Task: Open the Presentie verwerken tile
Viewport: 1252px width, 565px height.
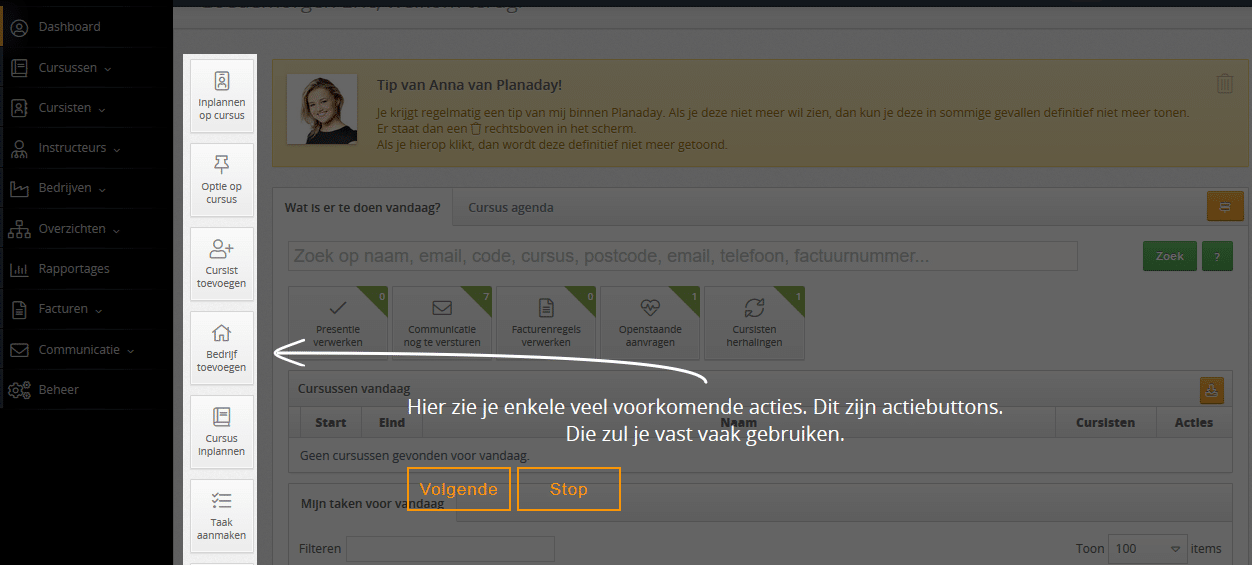Action: 337,323
